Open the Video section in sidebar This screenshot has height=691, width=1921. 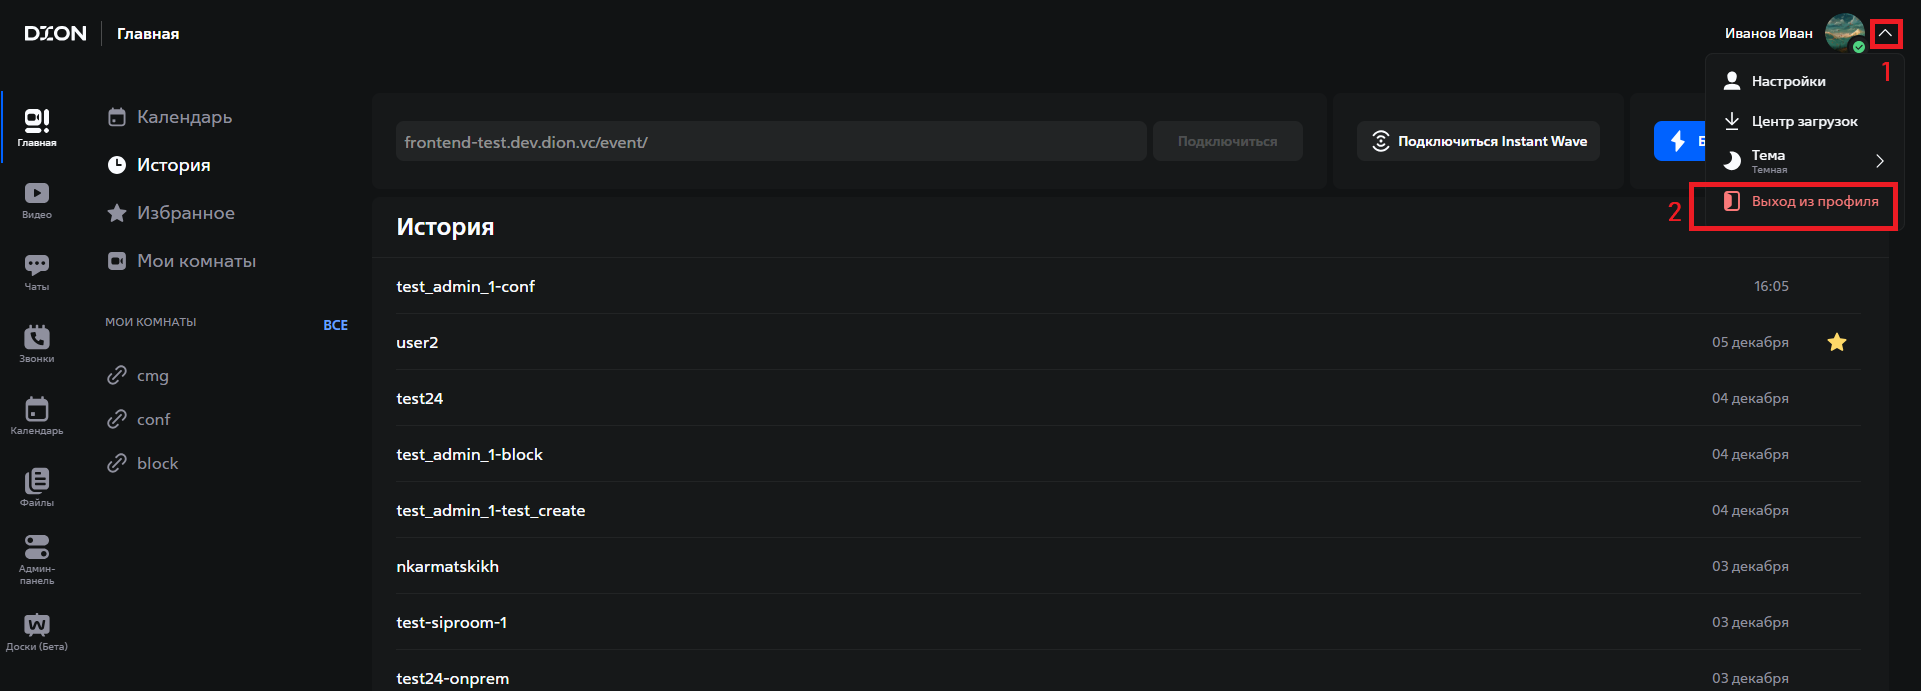click(x=37, y=199)
